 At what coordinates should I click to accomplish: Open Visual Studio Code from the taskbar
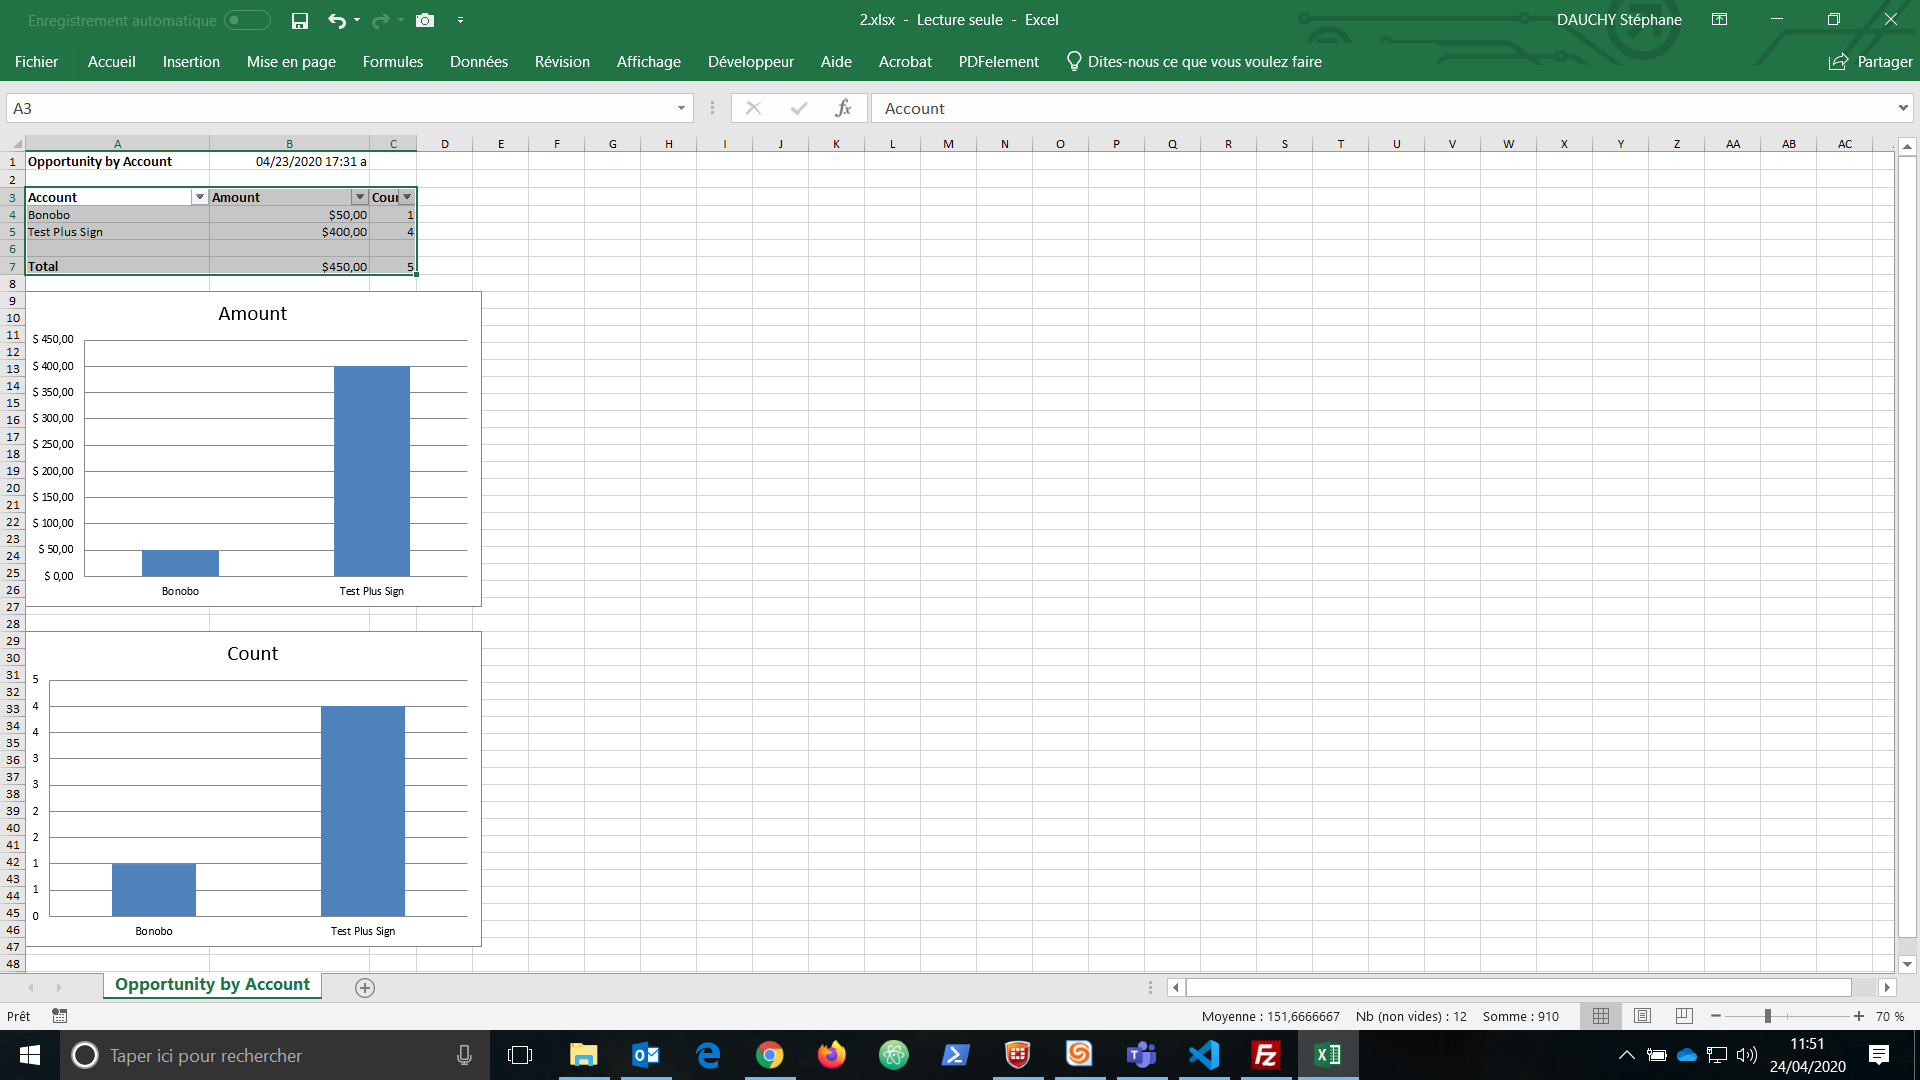pyautogui.click(x=1204, y=1055)
